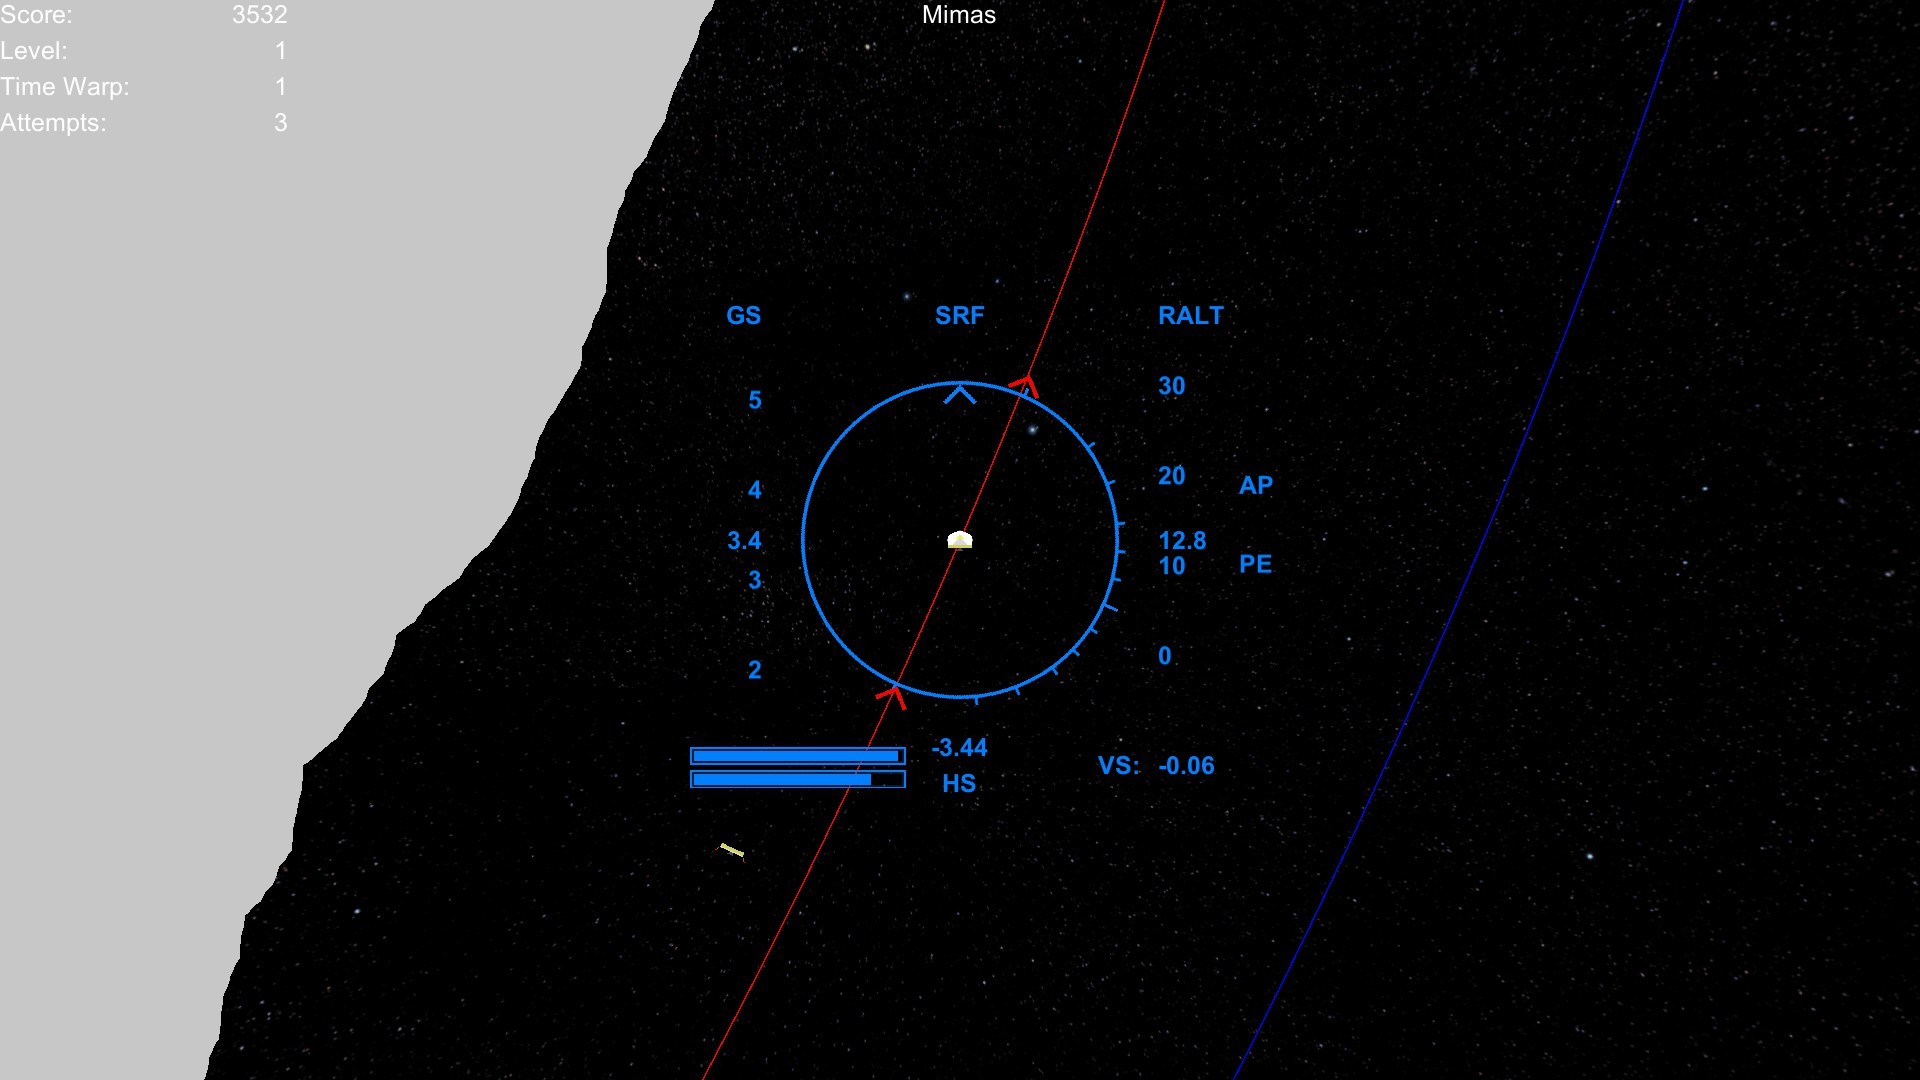Click the lower blue gauge bar
Viewport: 1920px width, 1080px height.
(x=797, y=779)
